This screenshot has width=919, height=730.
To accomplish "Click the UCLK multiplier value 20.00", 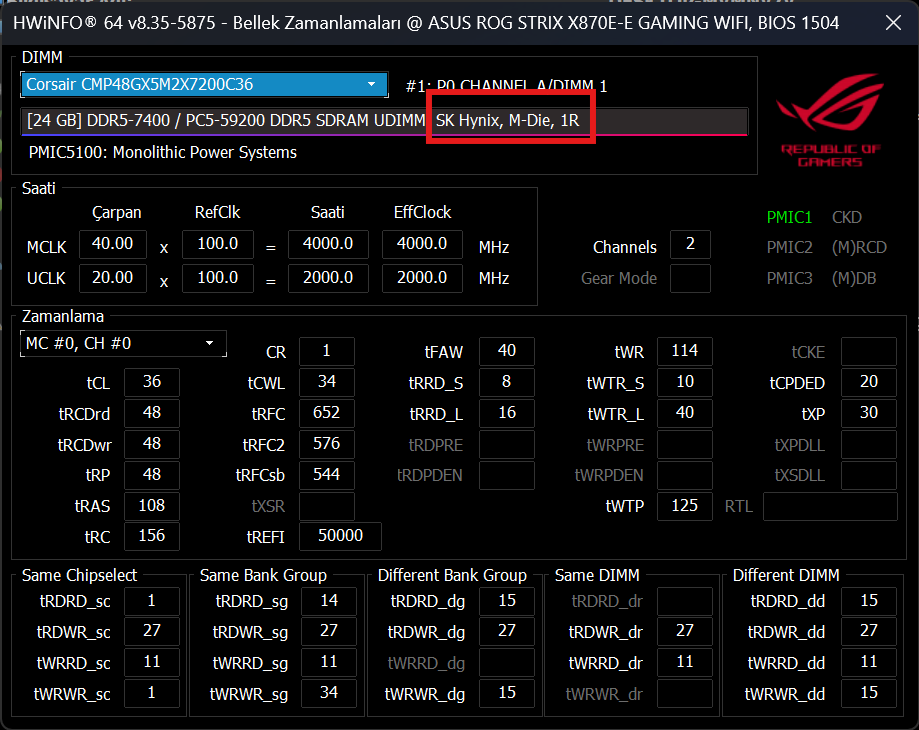I will (x=113, y=278).
